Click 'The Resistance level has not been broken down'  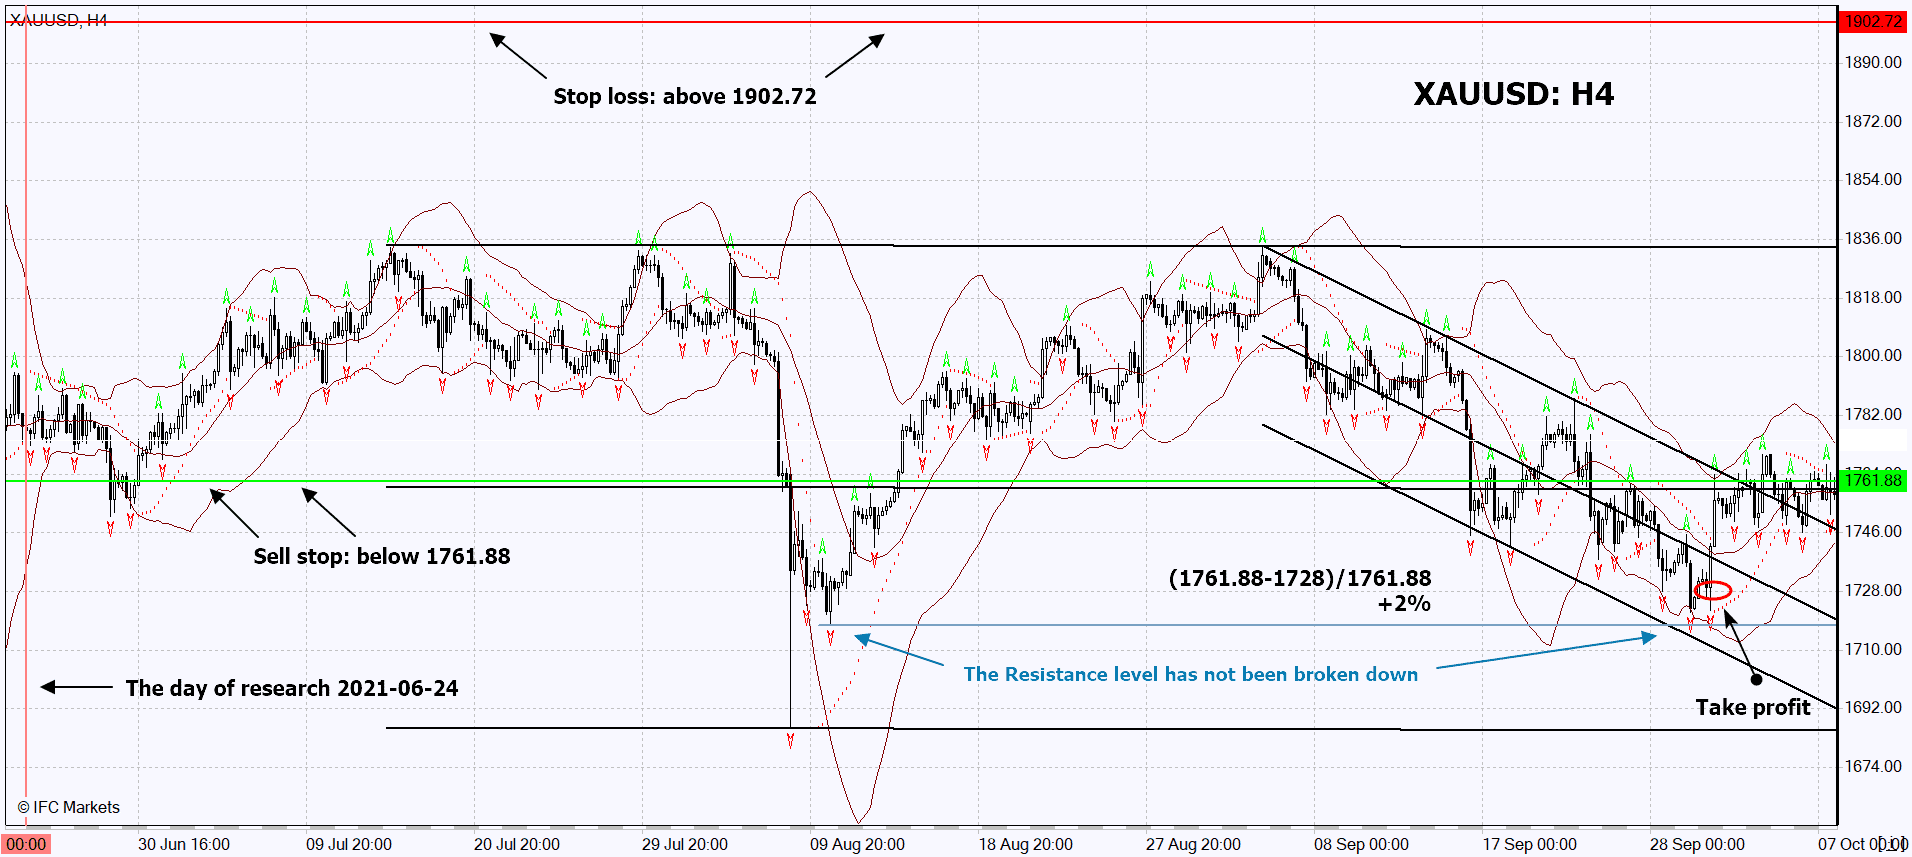pos(1191,674)
